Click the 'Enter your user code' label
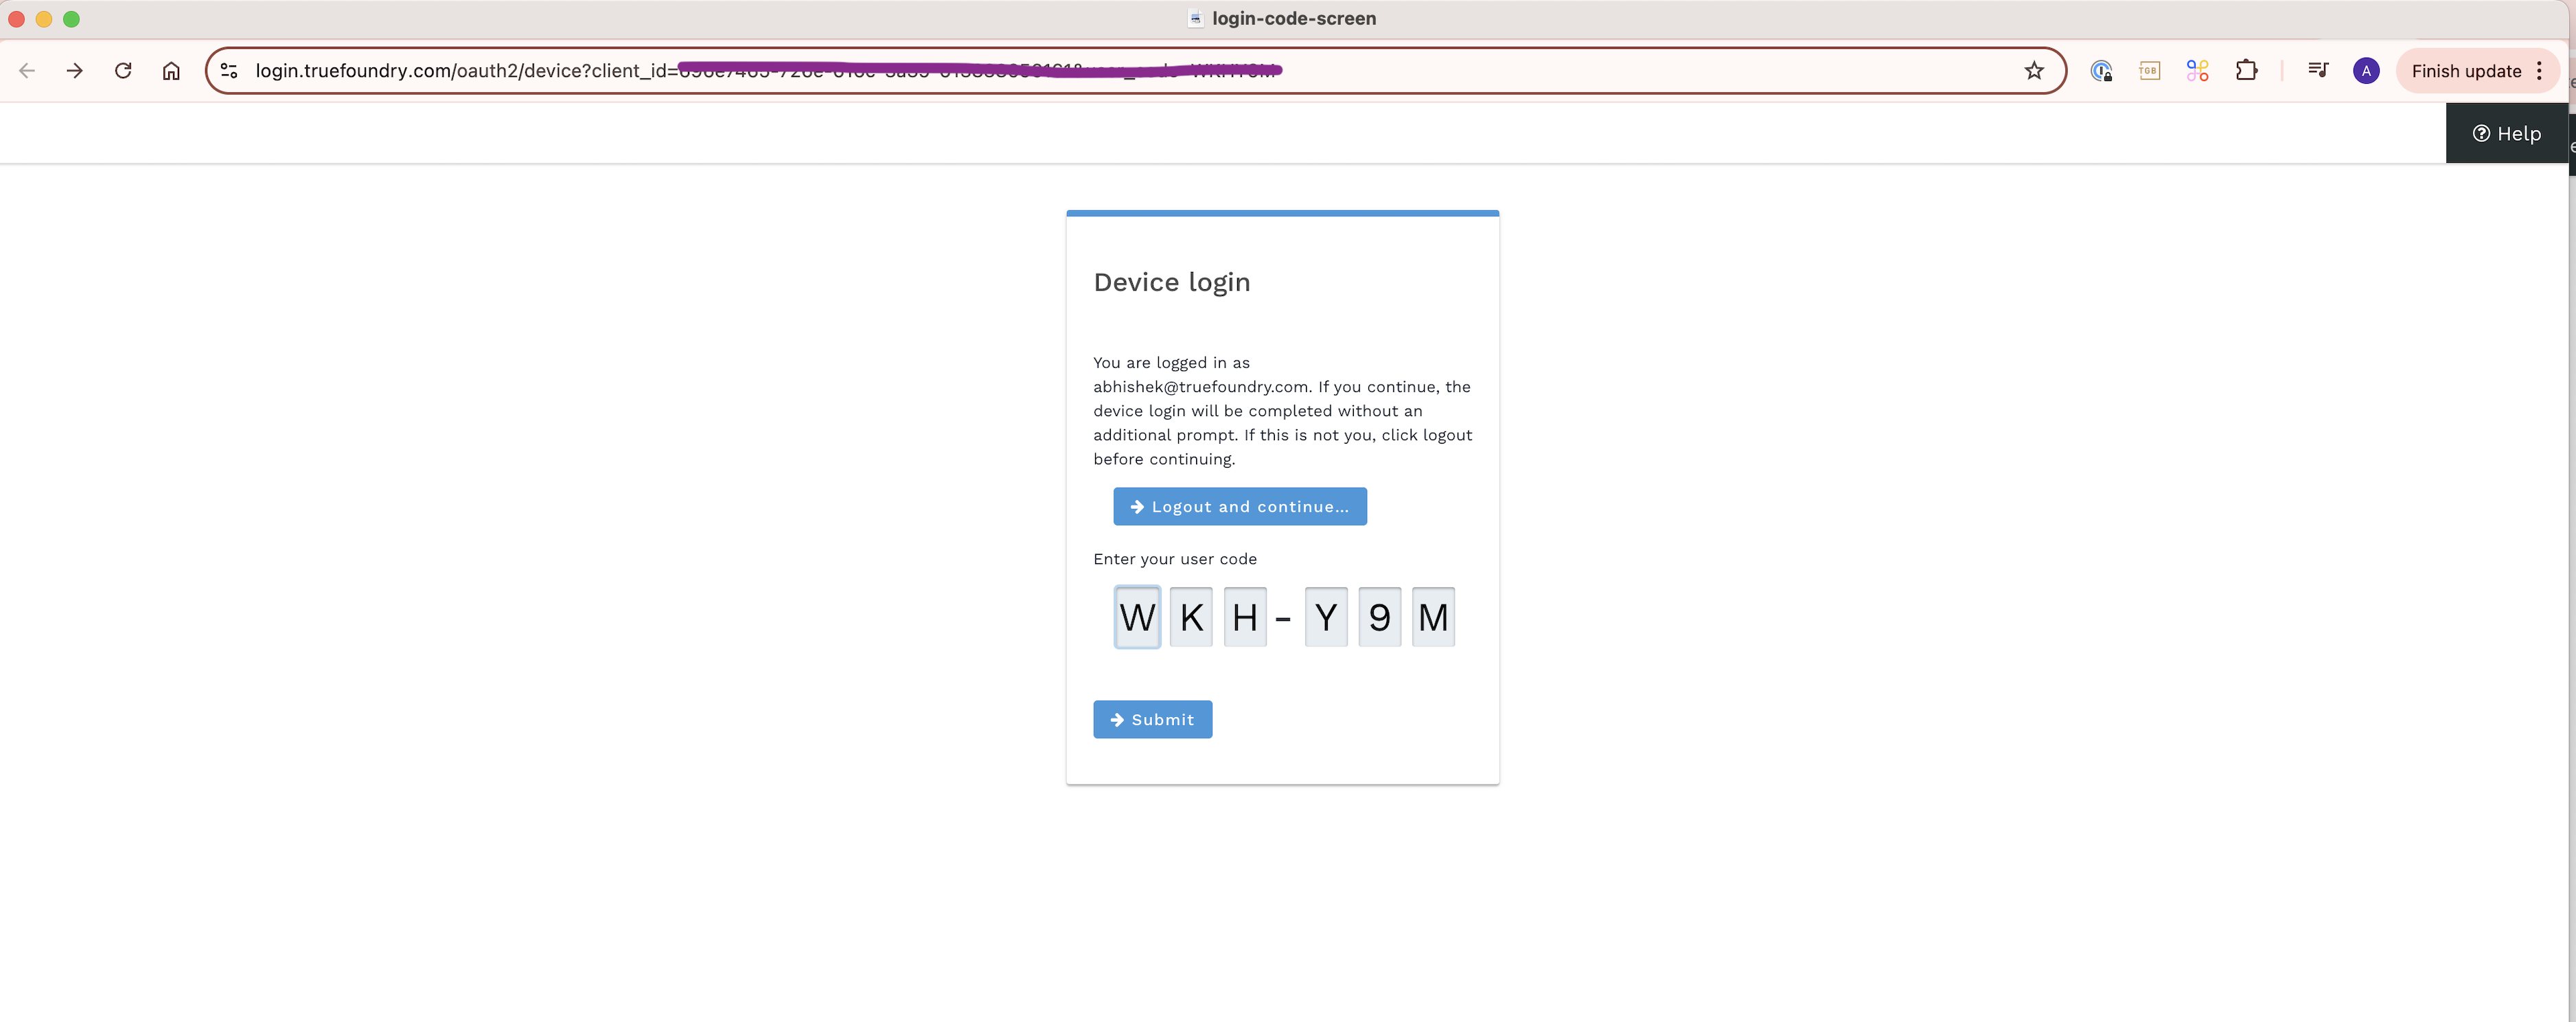Image resolution: width=2576 pixels, height=1022 pixels. (x=1174, y=559)
